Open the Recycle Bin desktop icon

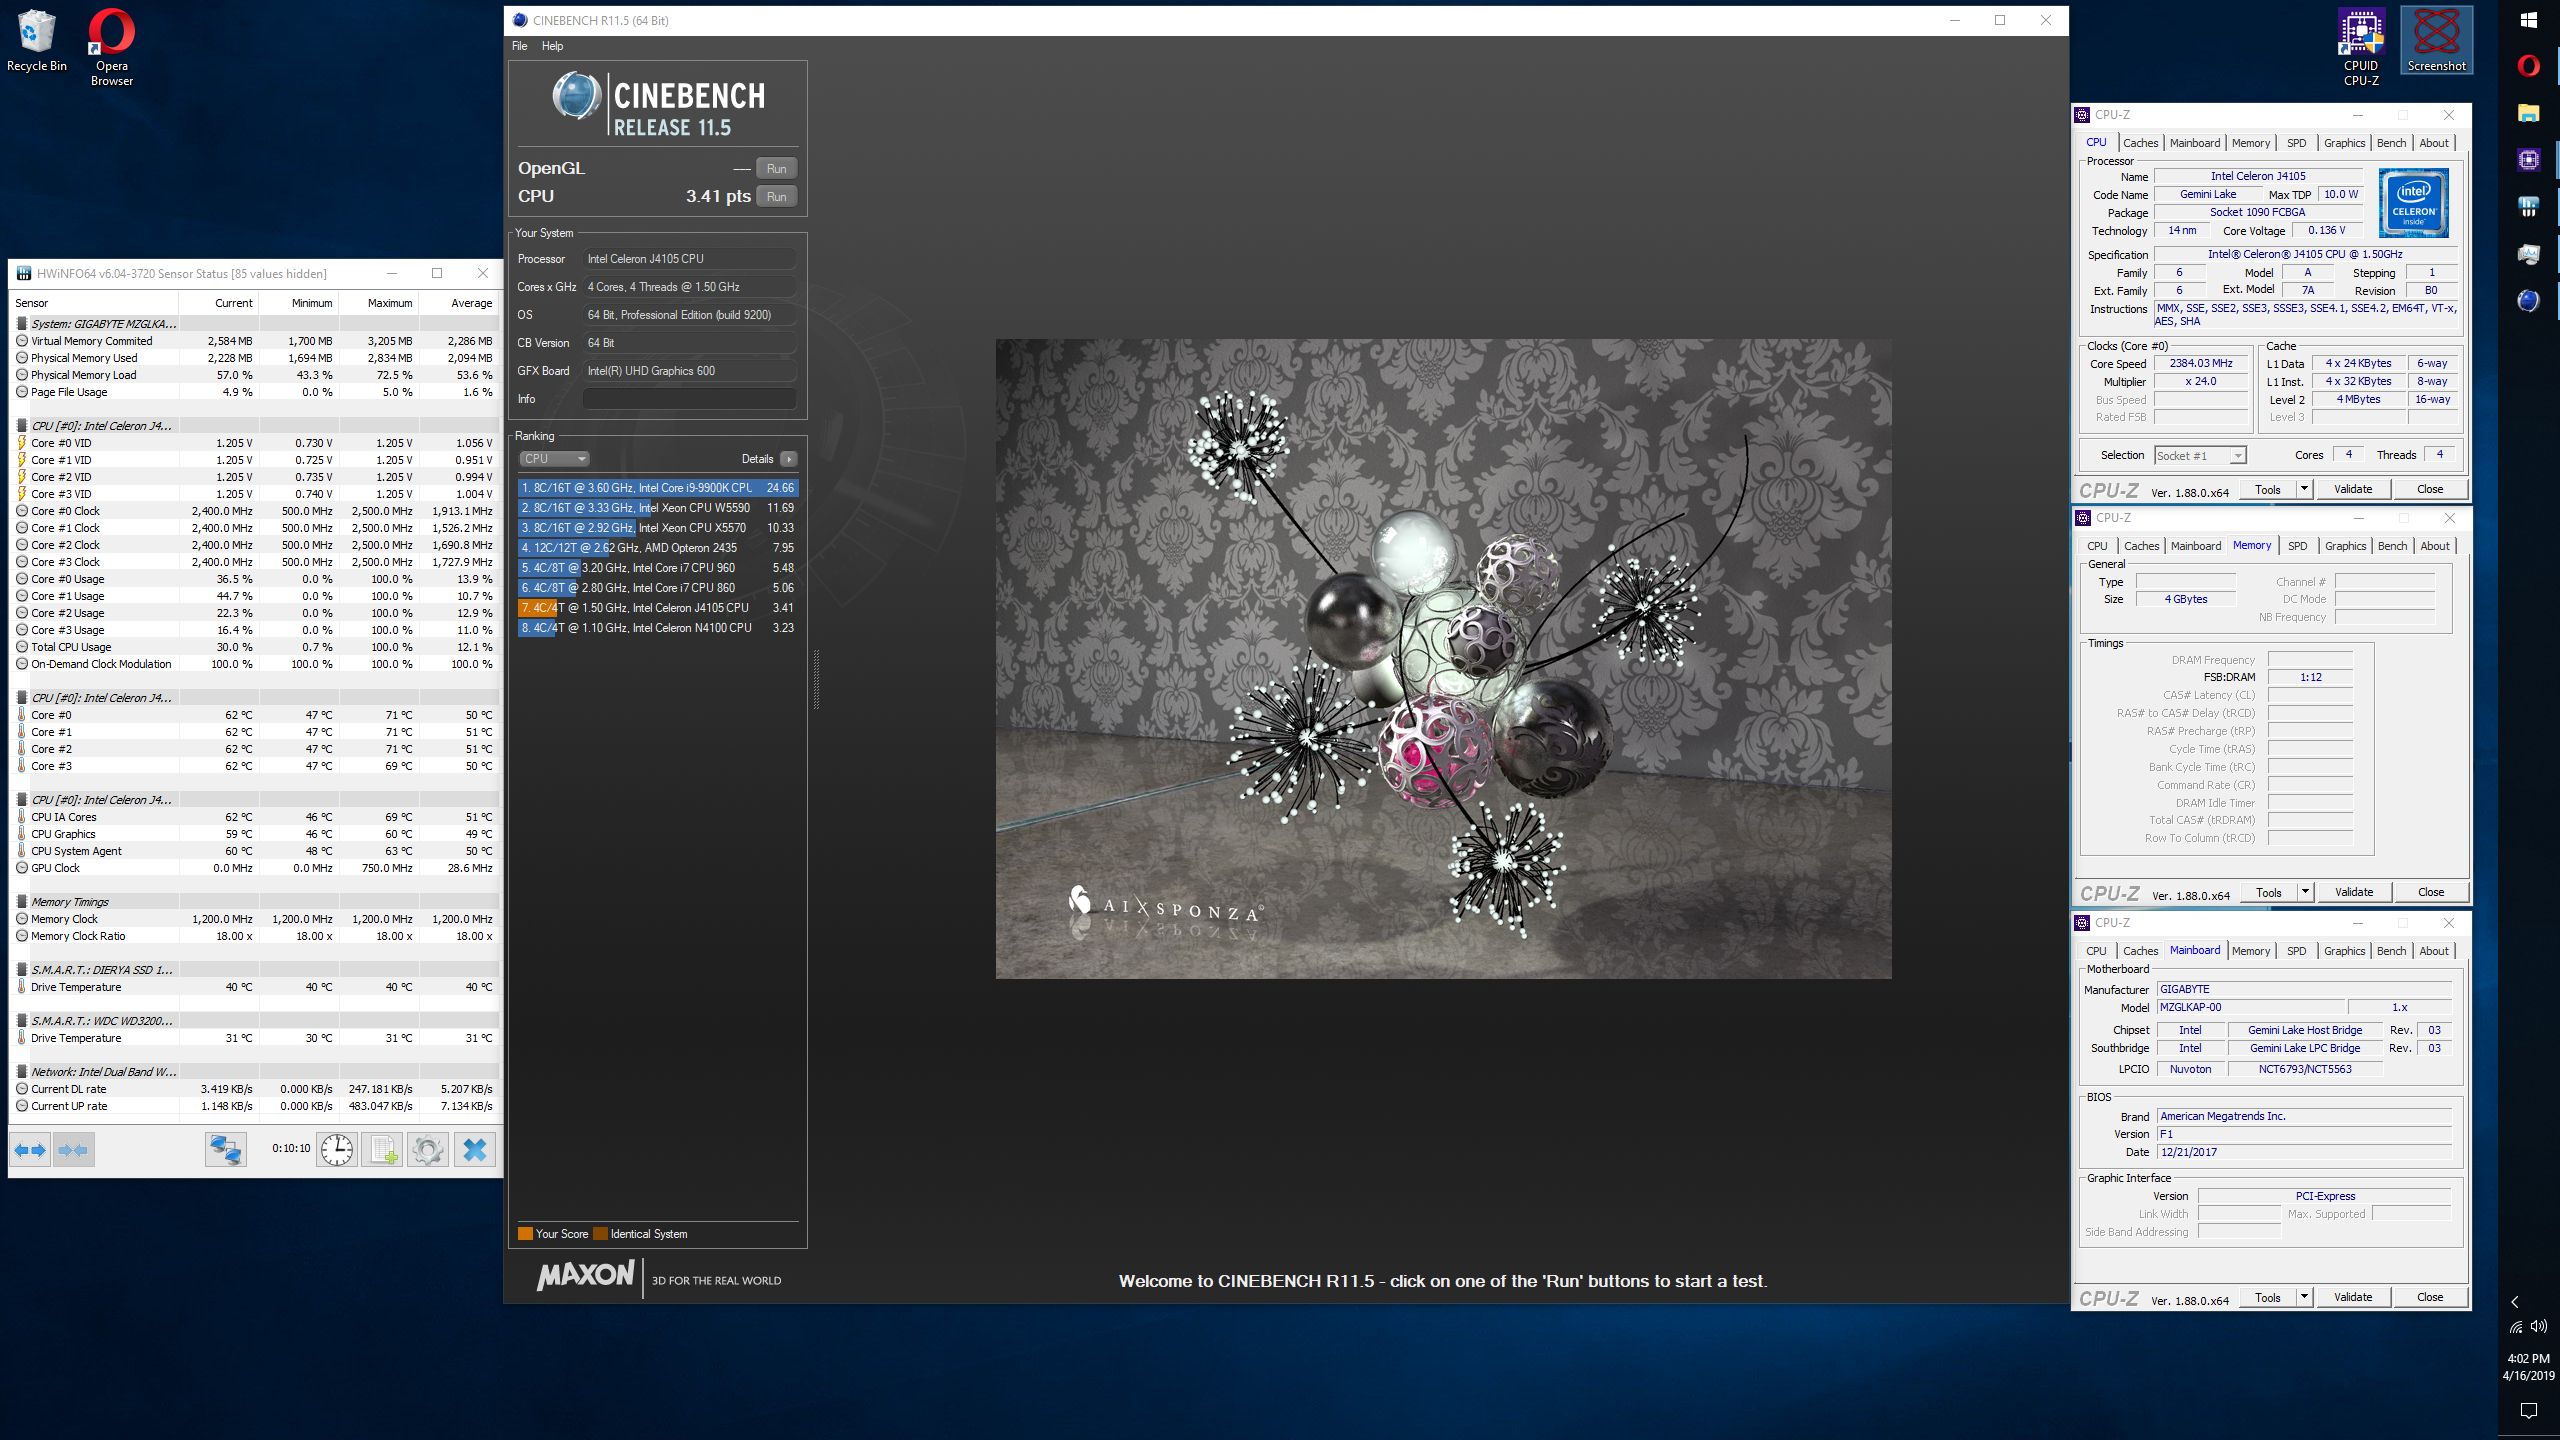tap(37, 41)
